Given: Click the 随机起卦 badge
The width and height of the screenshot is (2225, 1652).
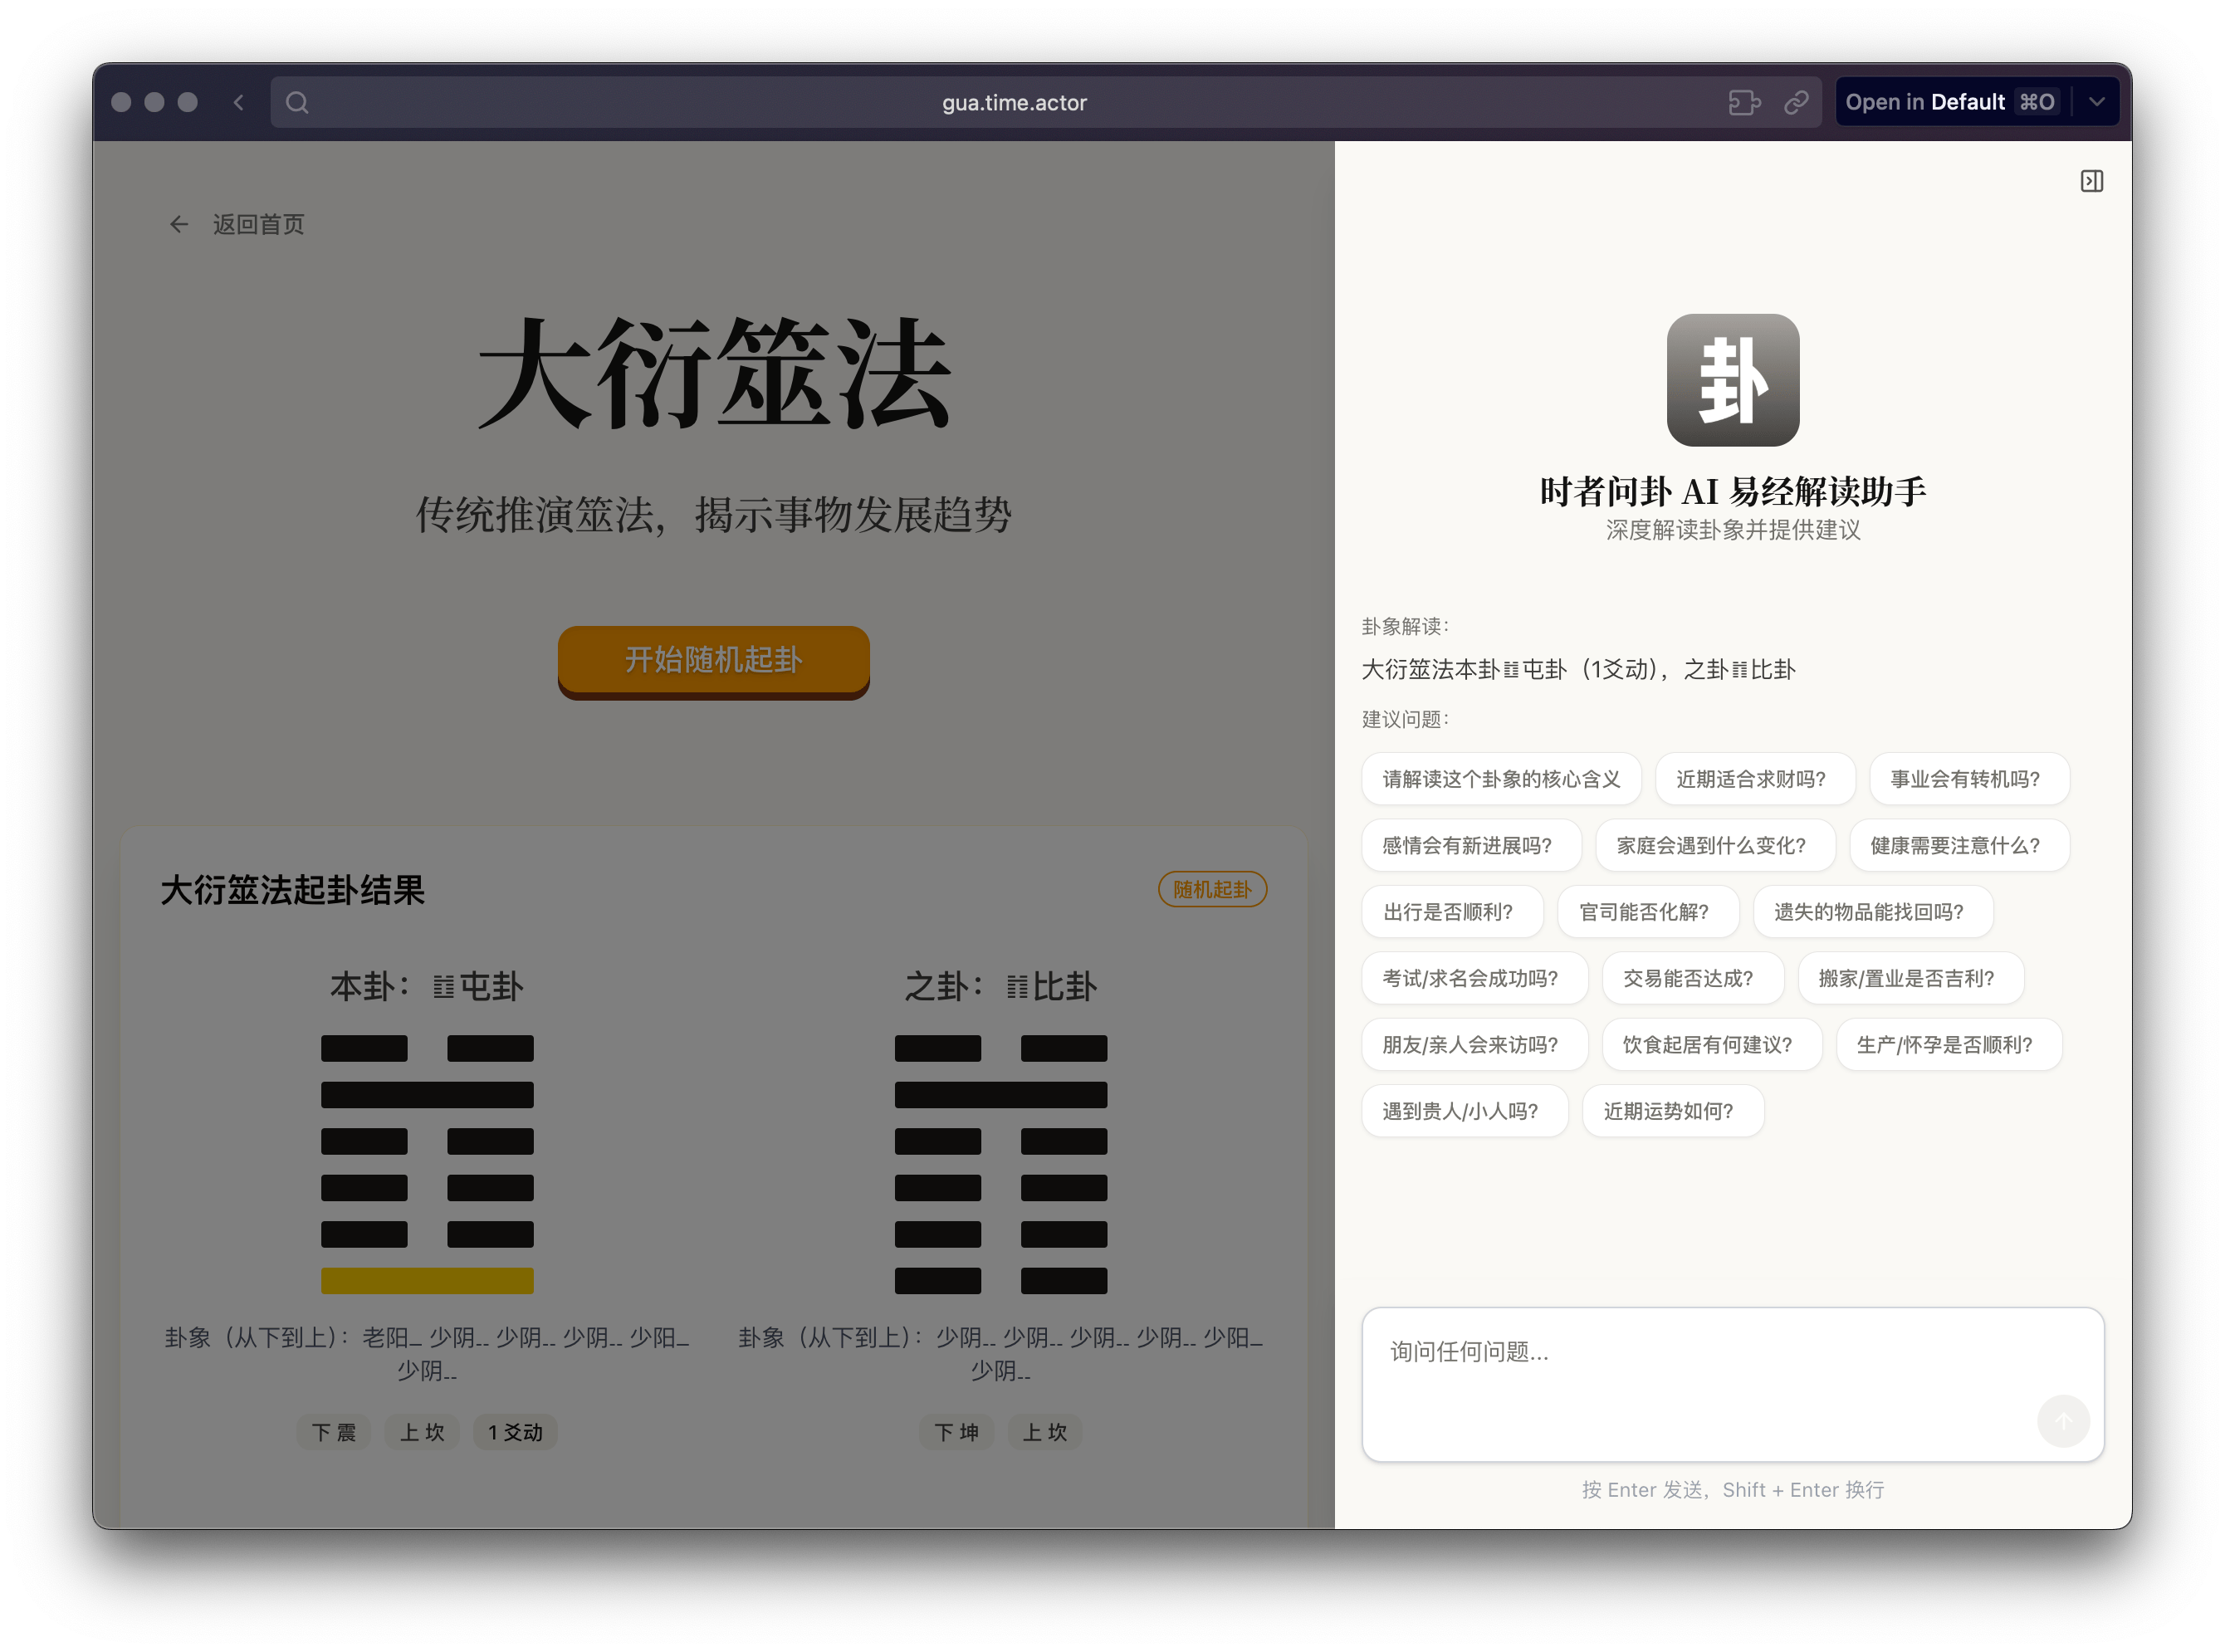Looking at the screenshot, I should pos(1212,889).
